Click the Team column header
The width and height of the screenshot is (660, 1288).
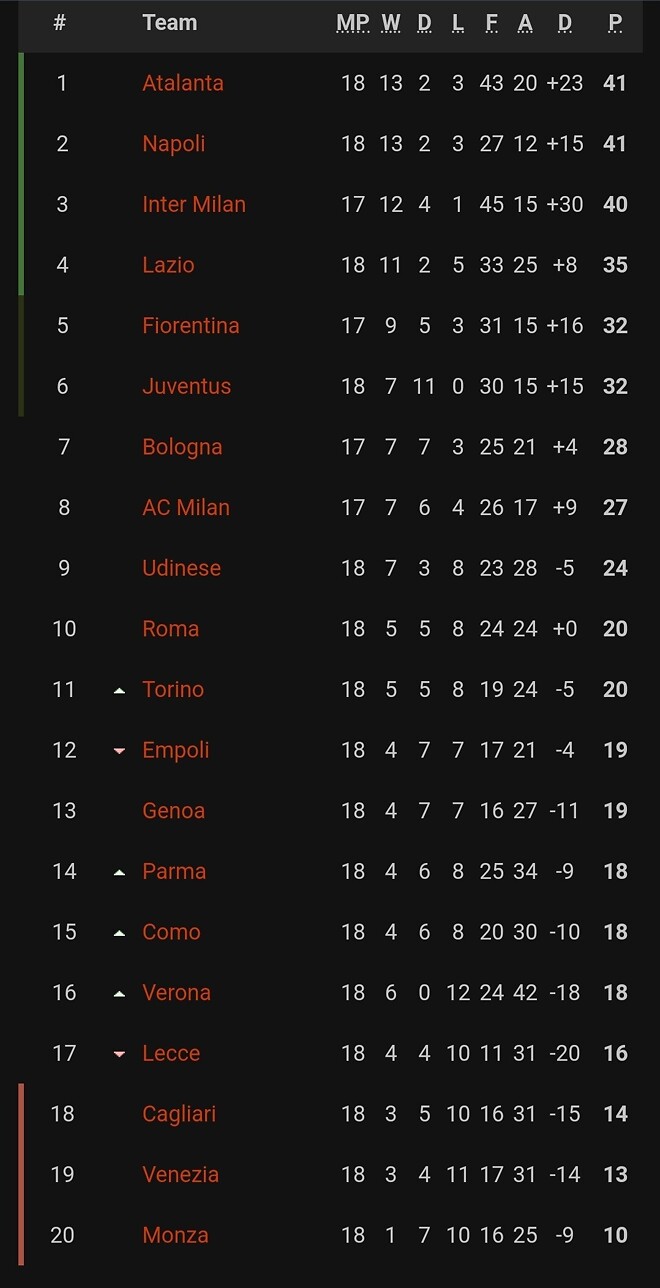pos(170,23)
